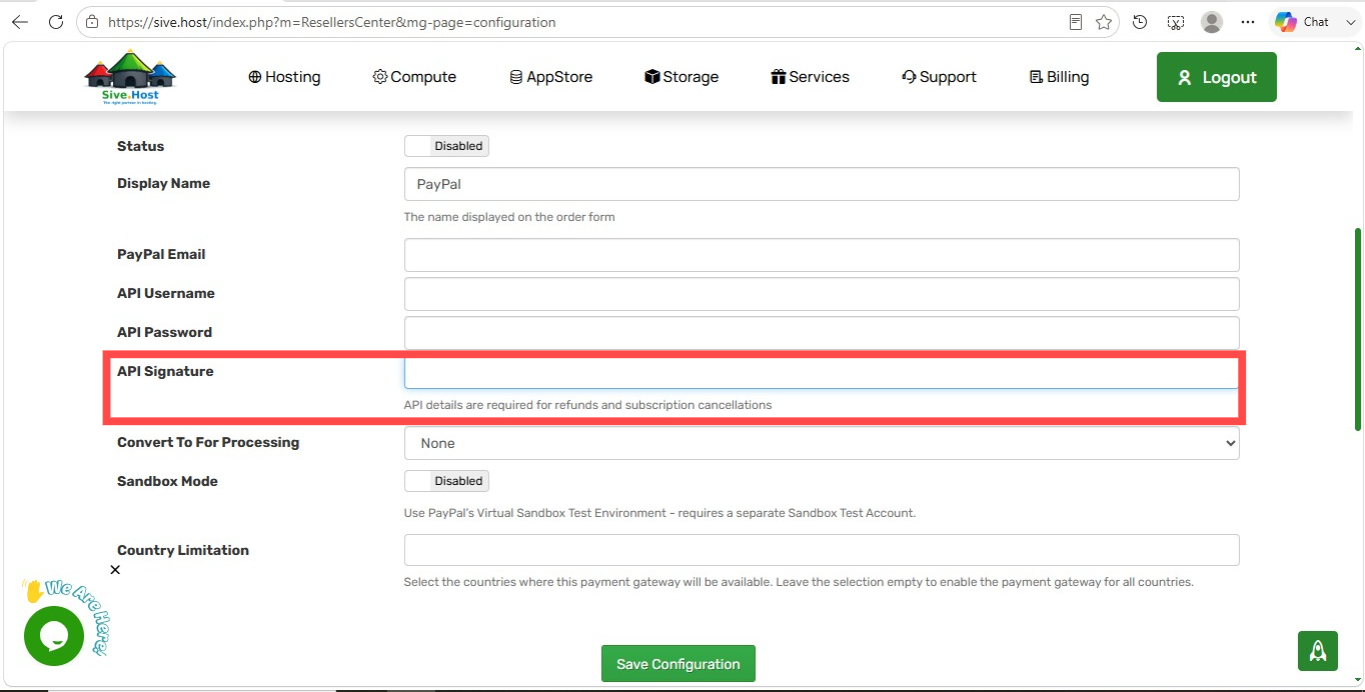Open the Billing menu

click(x=1059, y=77)
